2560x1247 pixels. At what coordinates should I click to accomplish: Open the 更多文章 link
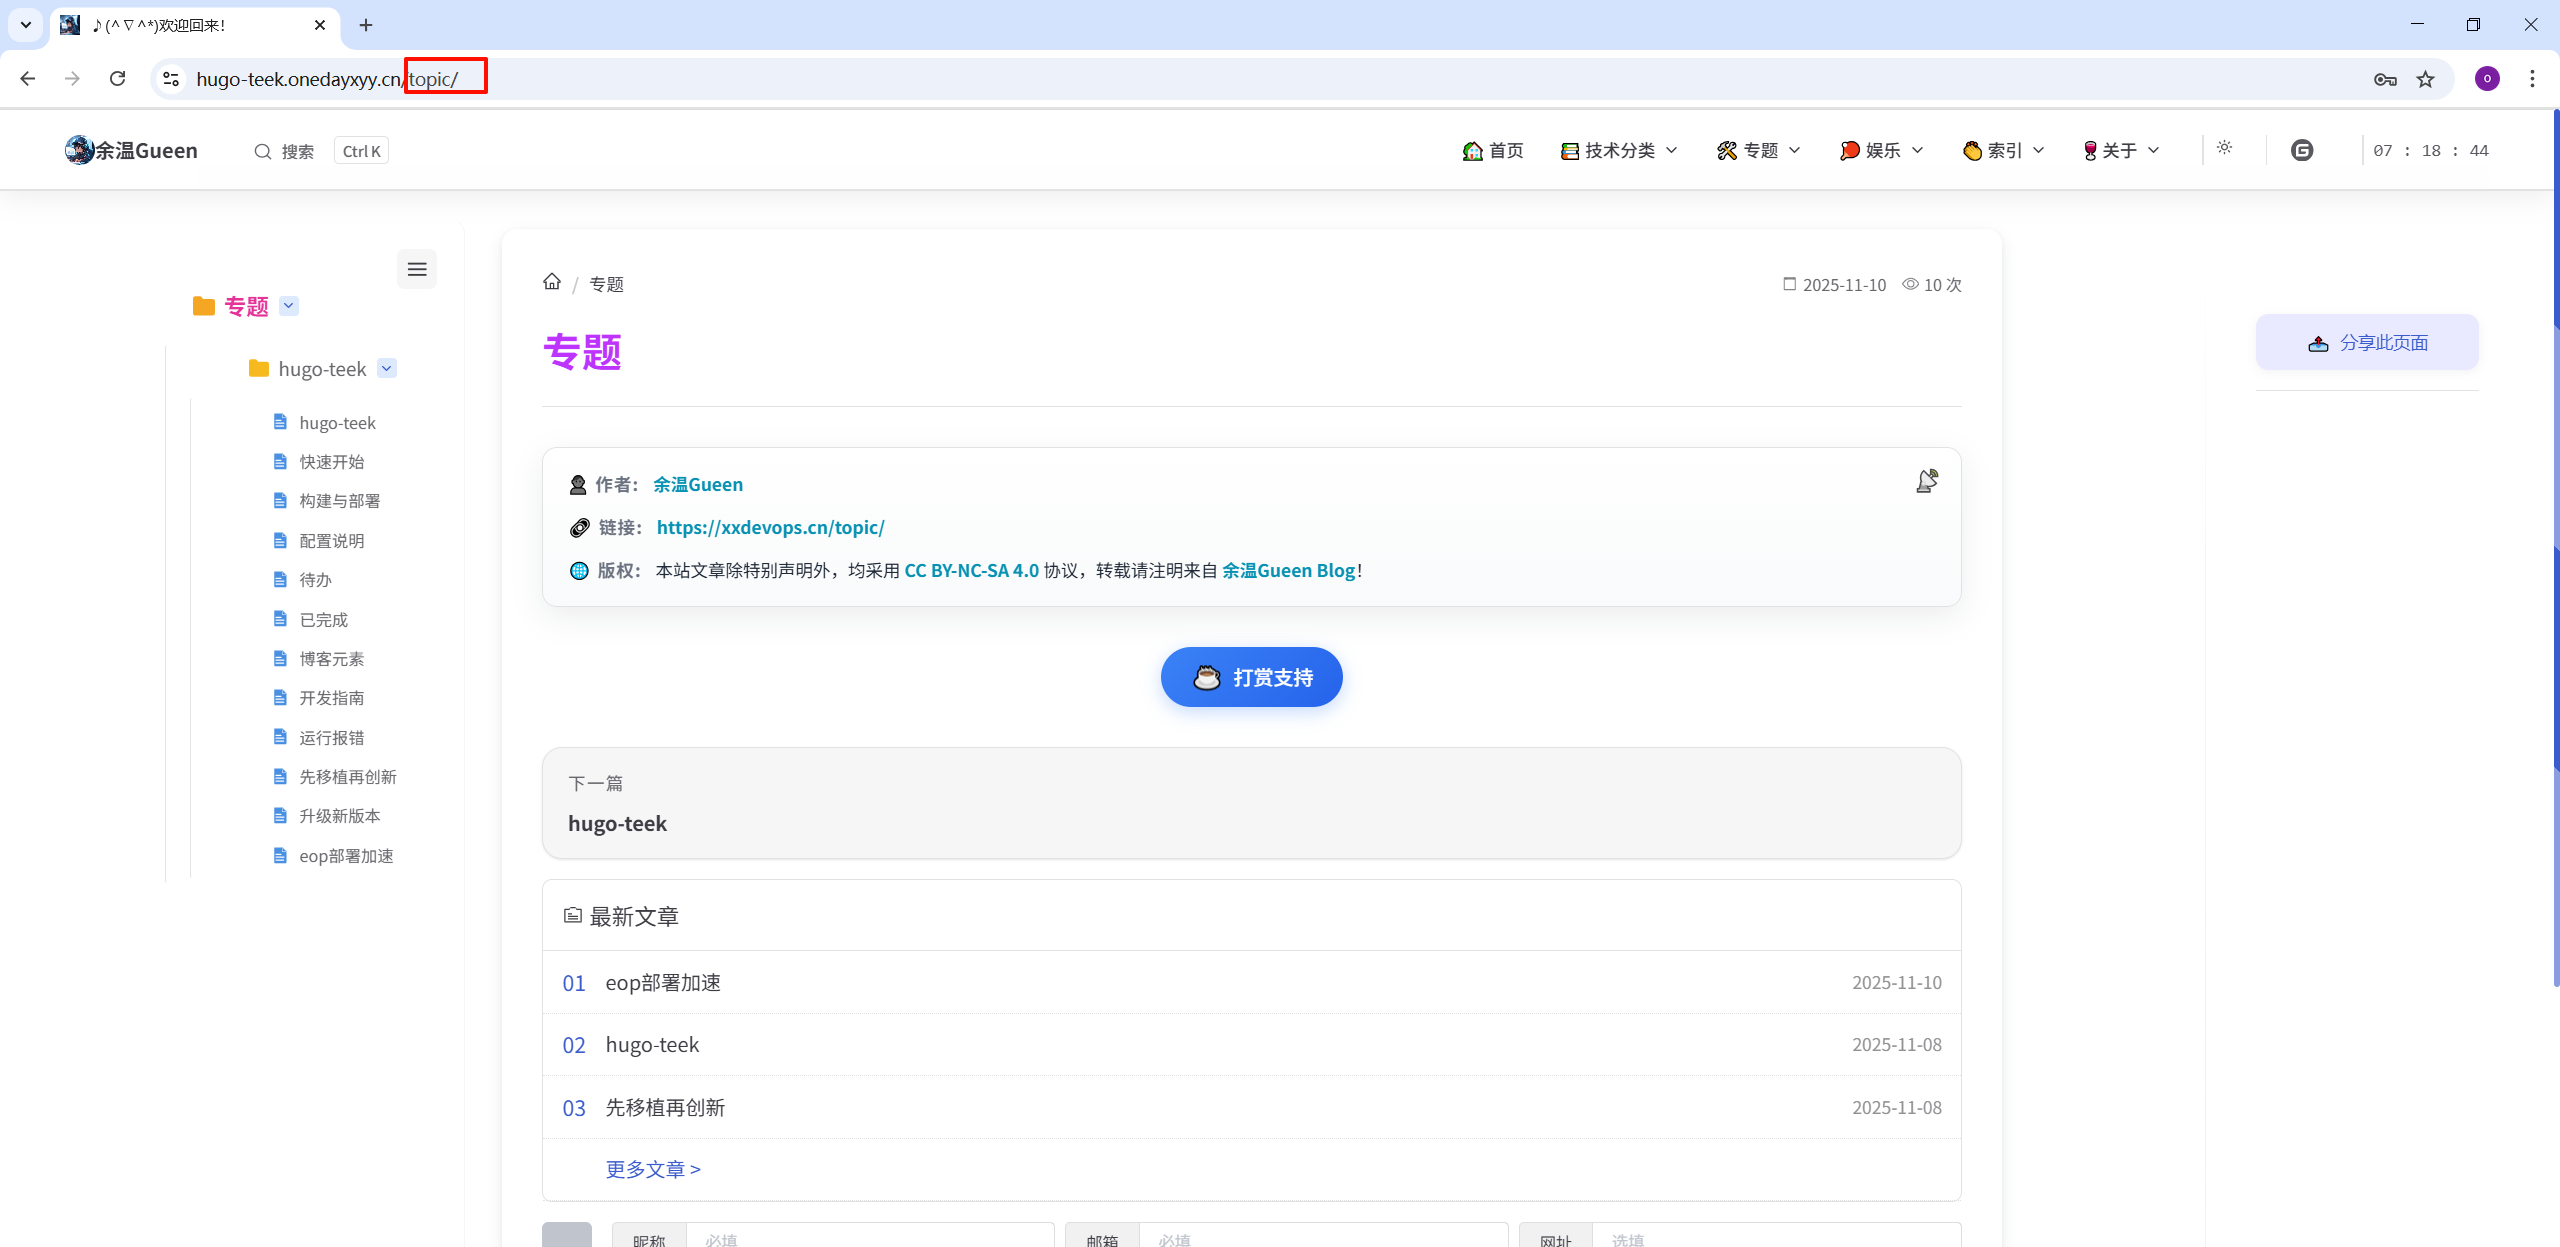coord(653,1169)
